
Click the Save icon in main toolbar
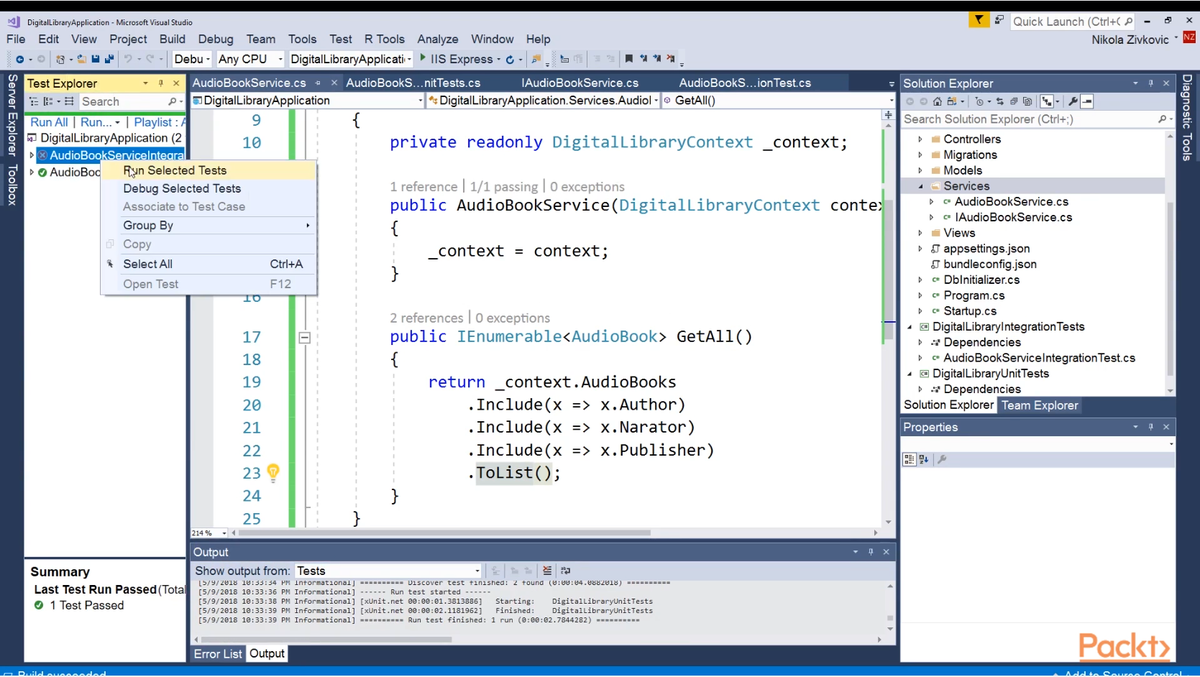tap(95, 59)
